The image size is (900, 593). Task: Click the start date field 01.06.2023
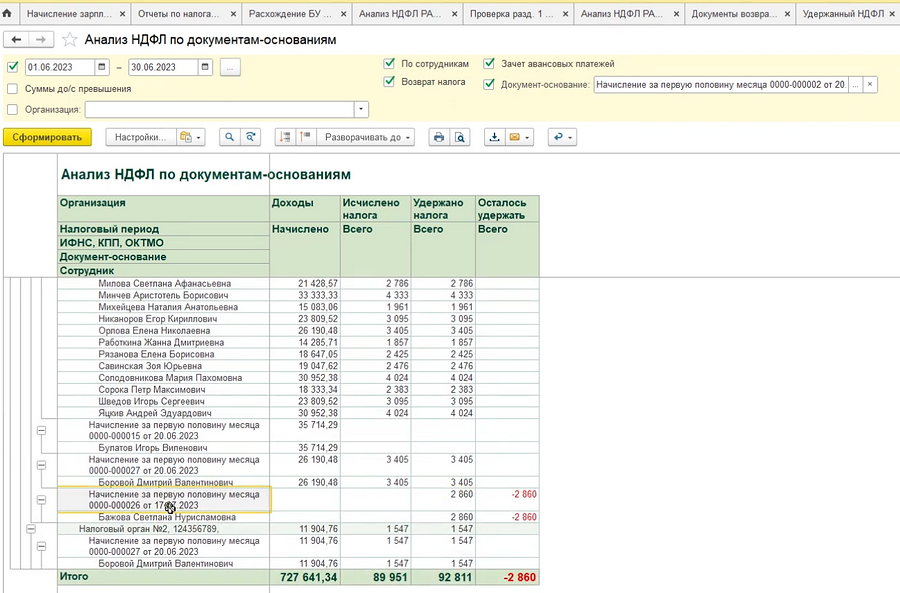point(59,67)
